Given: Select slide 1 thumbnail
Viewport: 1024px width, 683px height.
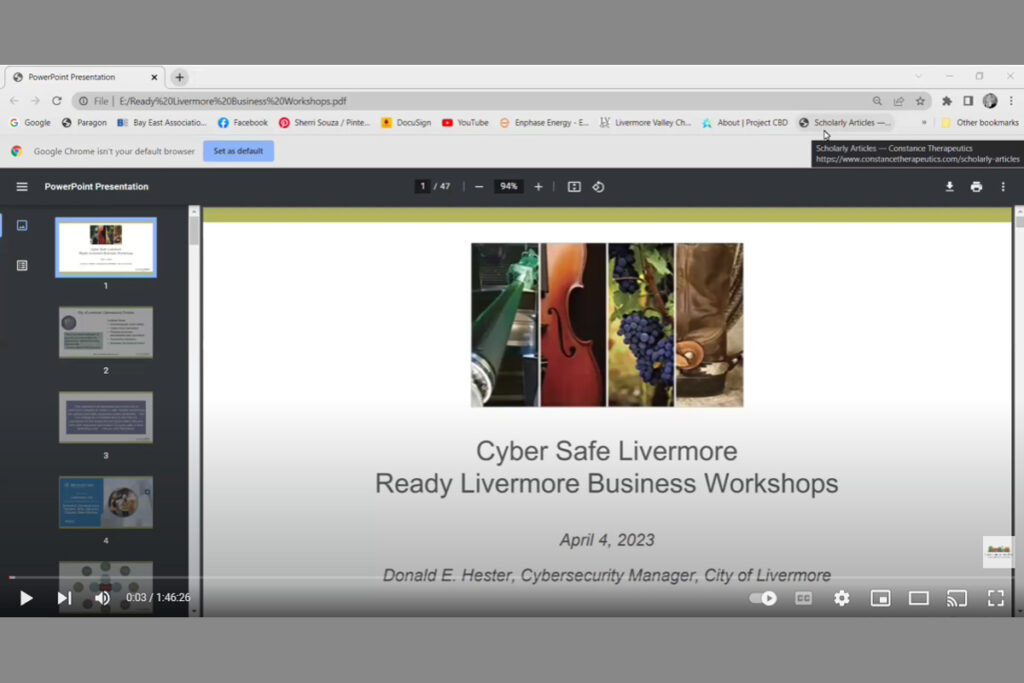Looking at the screenshot, I should tap(106, 247).
